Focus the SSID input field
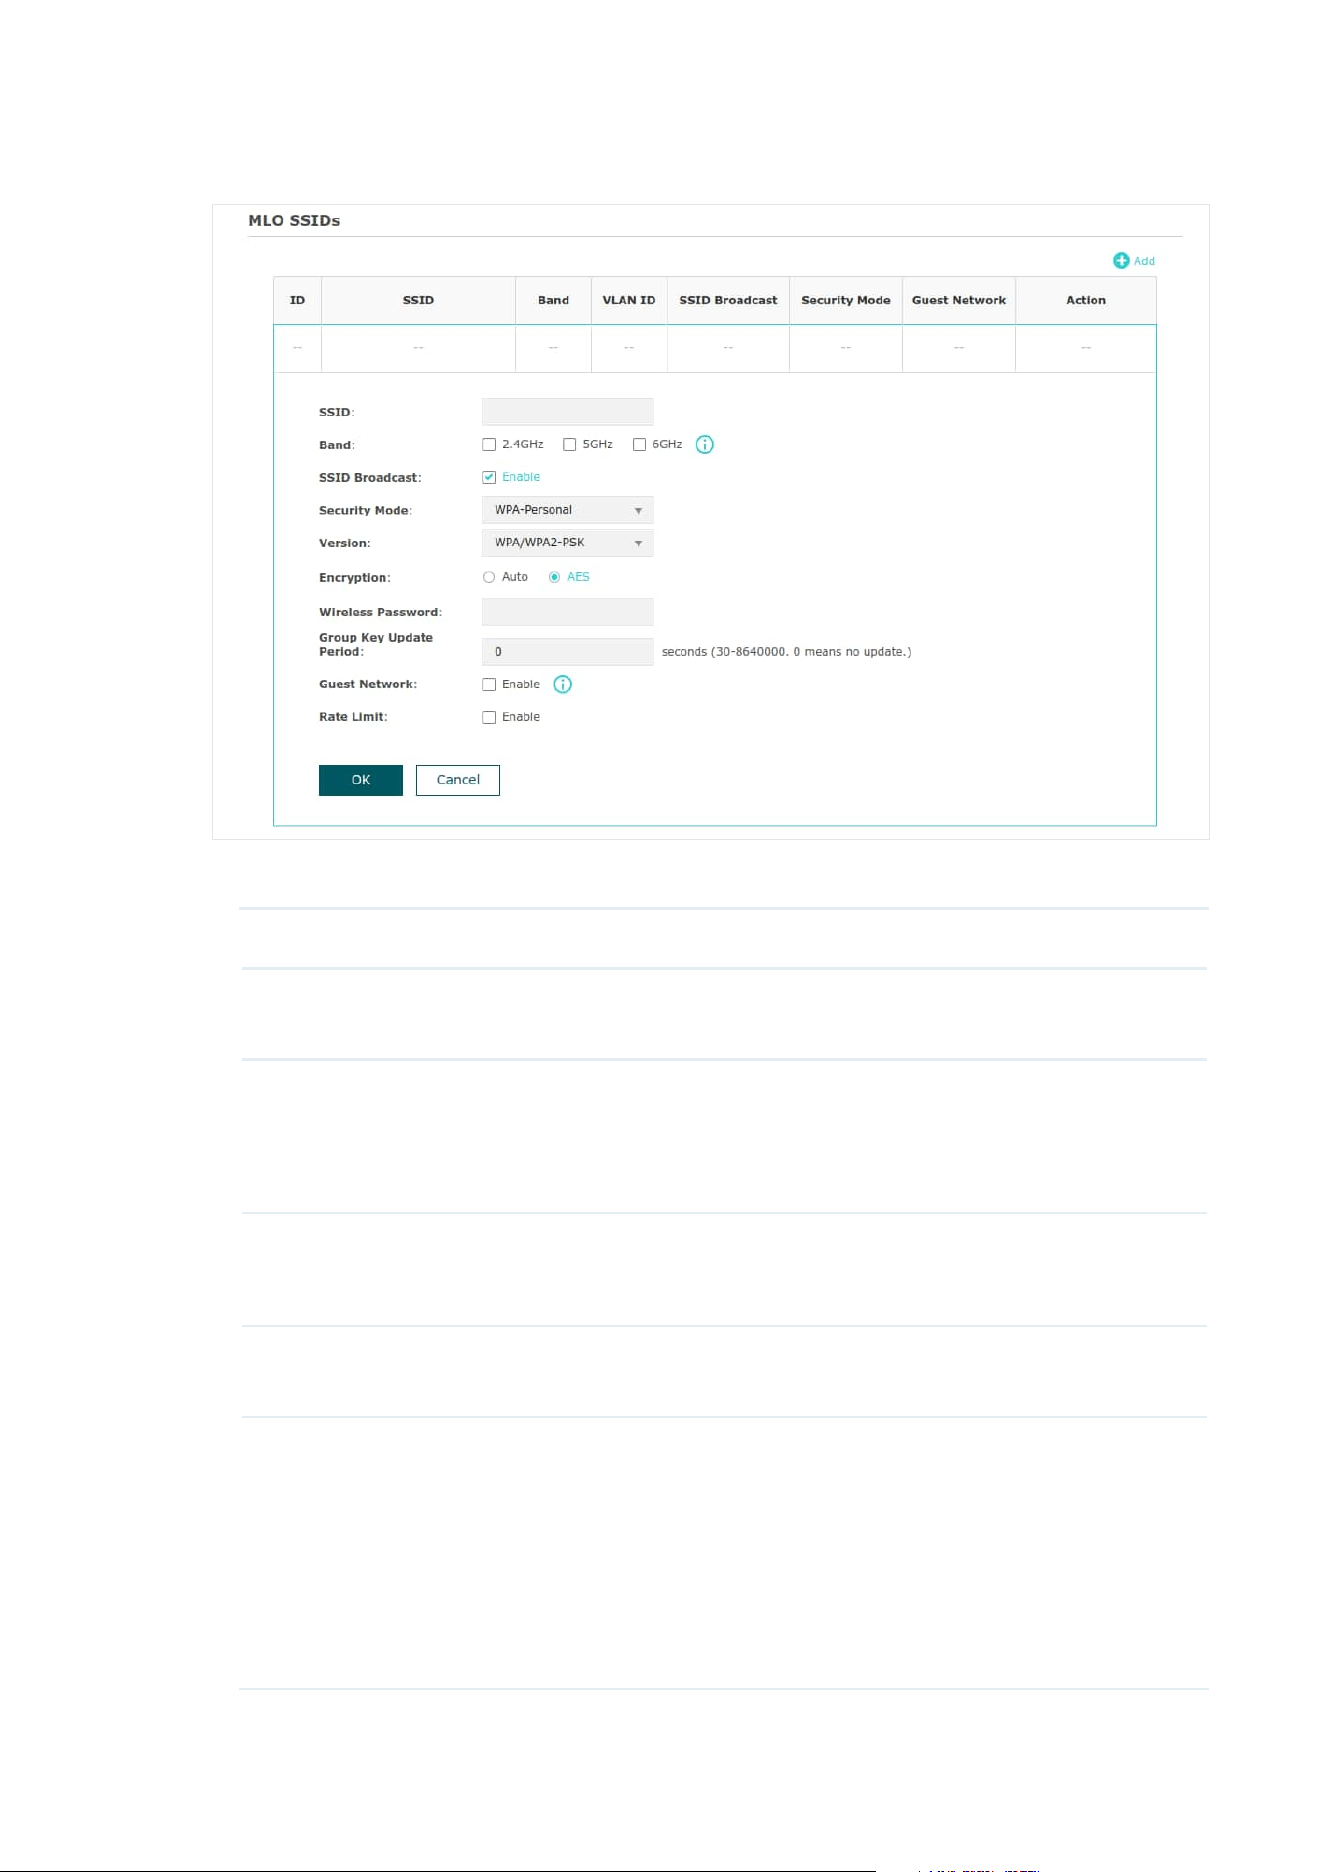Screen dimensions: 1324x1872 click(x=567, y=412)
